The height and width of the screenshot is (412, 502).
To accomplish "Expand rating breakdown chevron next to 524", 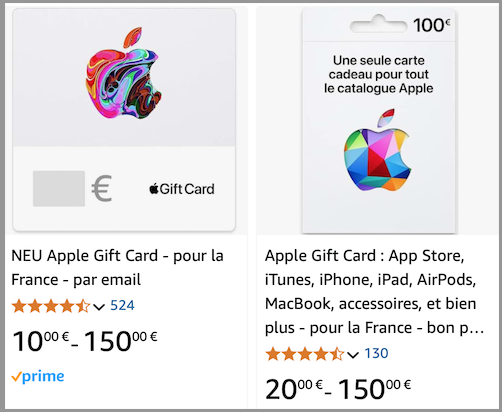I will [x=99, y=306].
